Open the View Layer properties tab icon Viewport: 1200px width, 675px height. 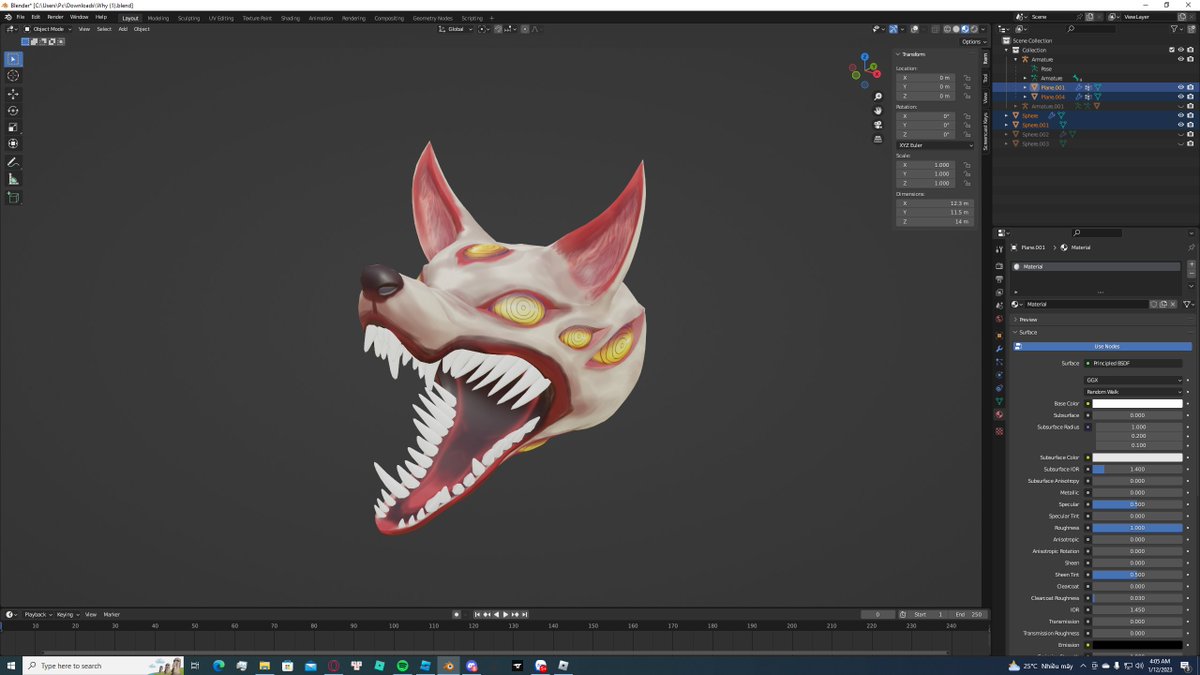(999, 293)
